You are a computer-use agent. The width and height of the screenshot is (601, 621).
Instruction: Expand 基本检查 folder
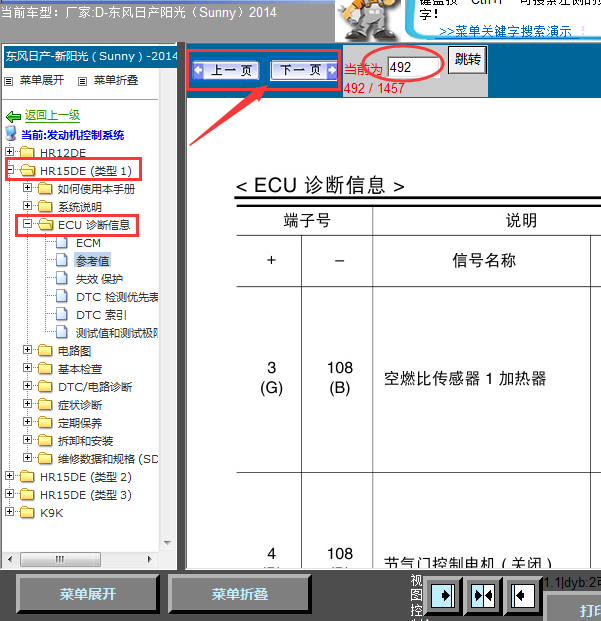pos(27,368)
